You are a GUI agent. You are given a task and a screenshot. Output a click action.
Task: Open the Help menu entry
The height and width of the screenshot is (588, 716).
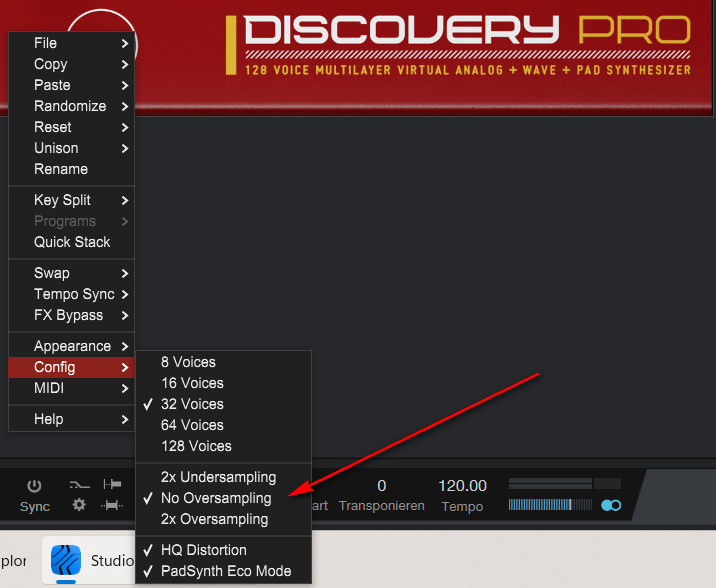72,420
